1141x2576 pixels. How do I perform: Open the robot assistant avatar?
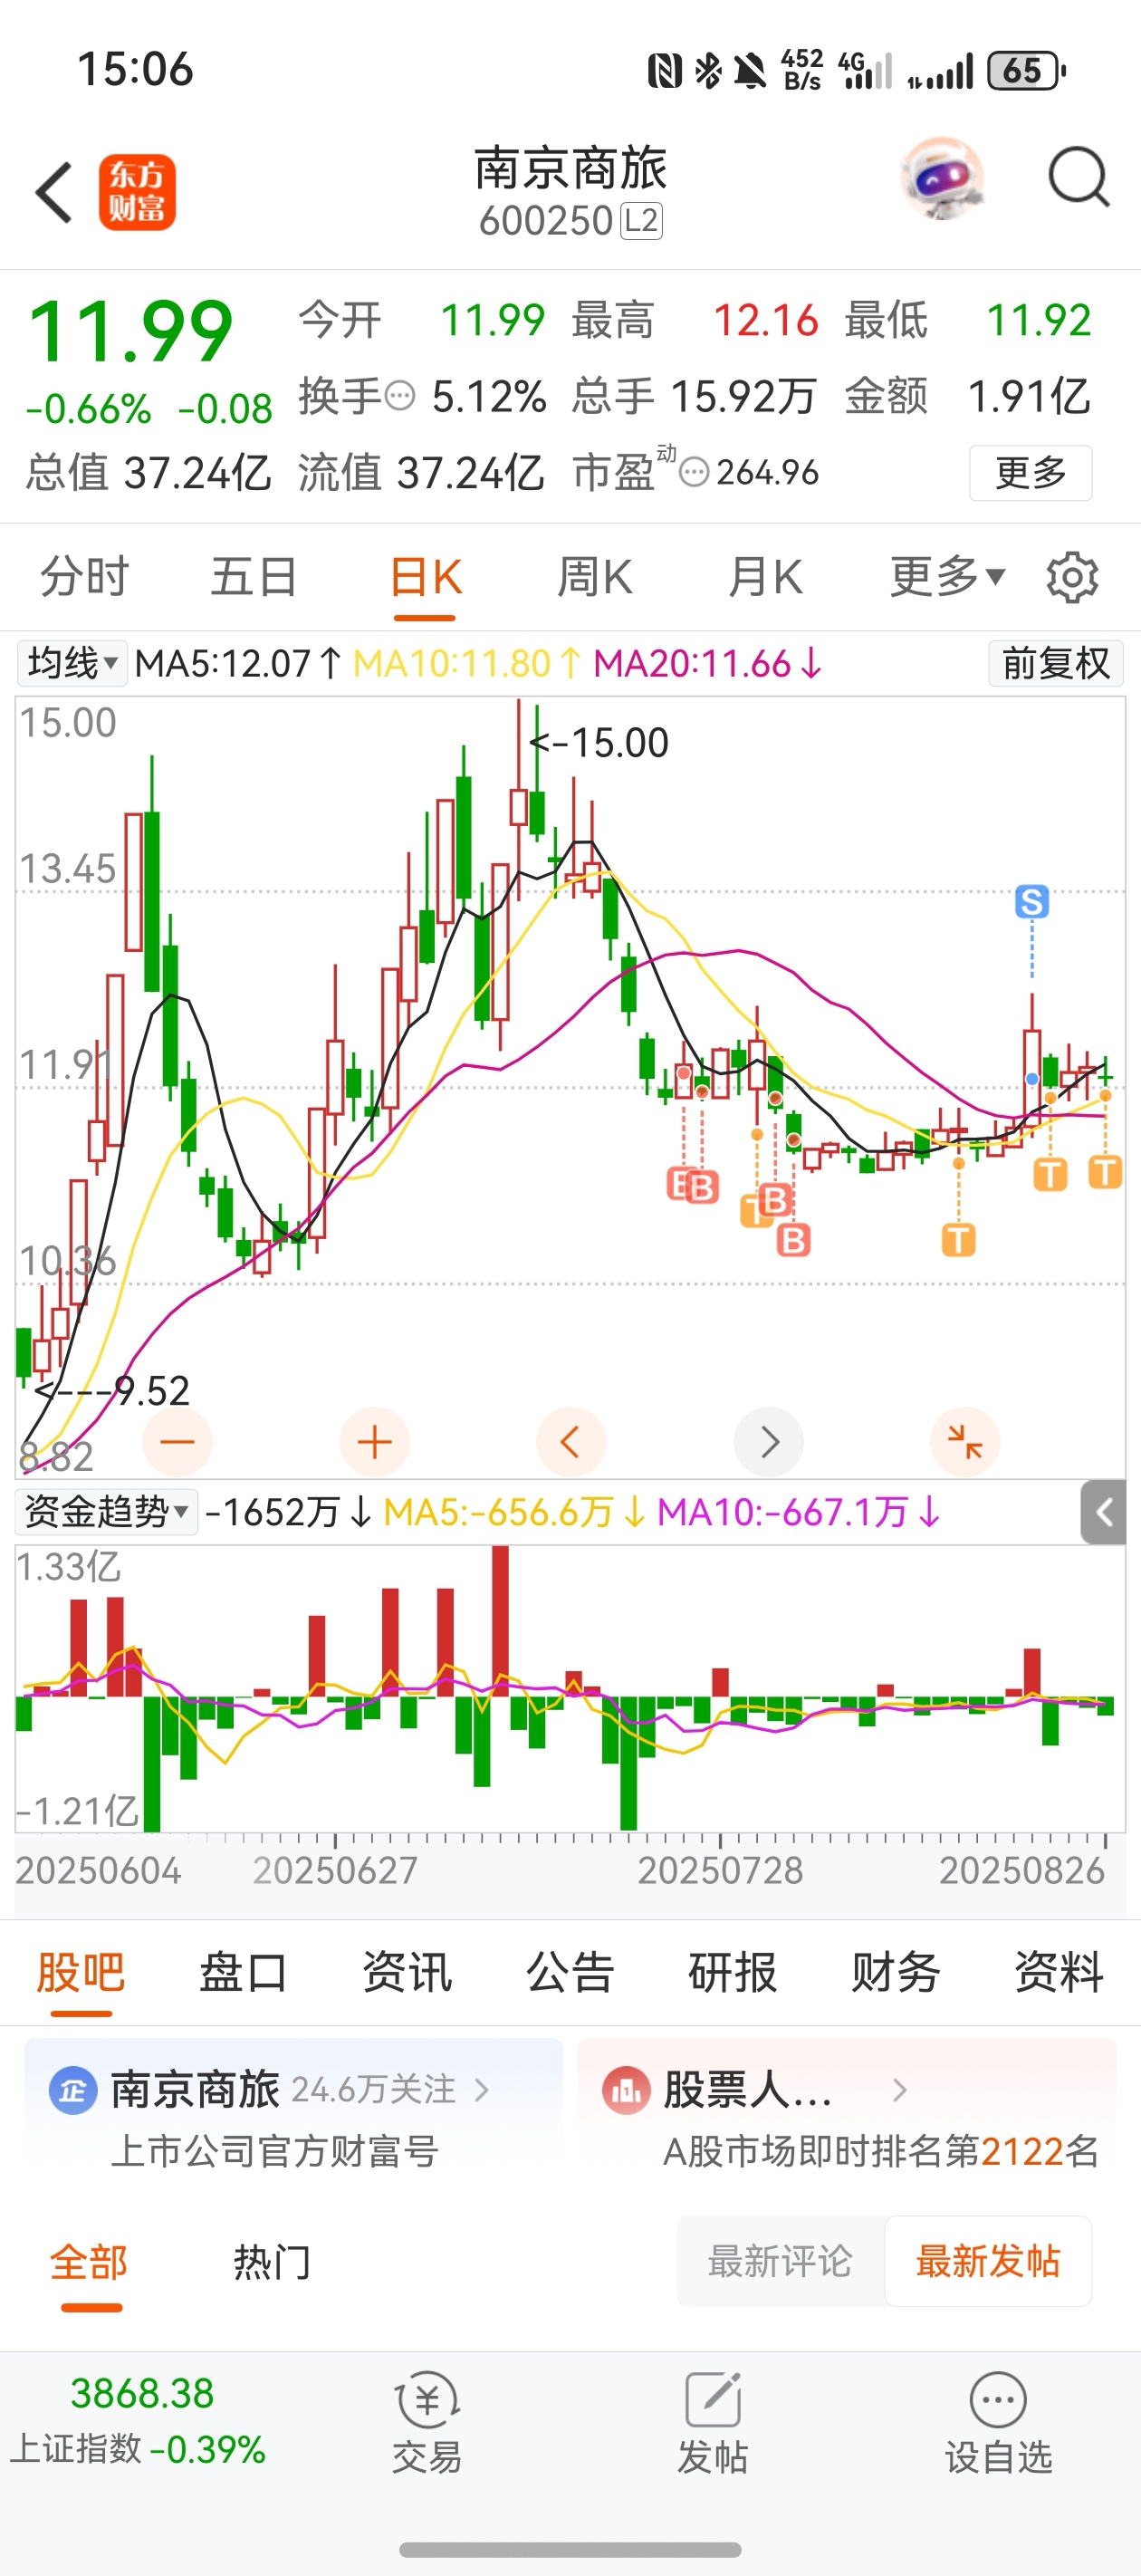[x=942, y=179]
